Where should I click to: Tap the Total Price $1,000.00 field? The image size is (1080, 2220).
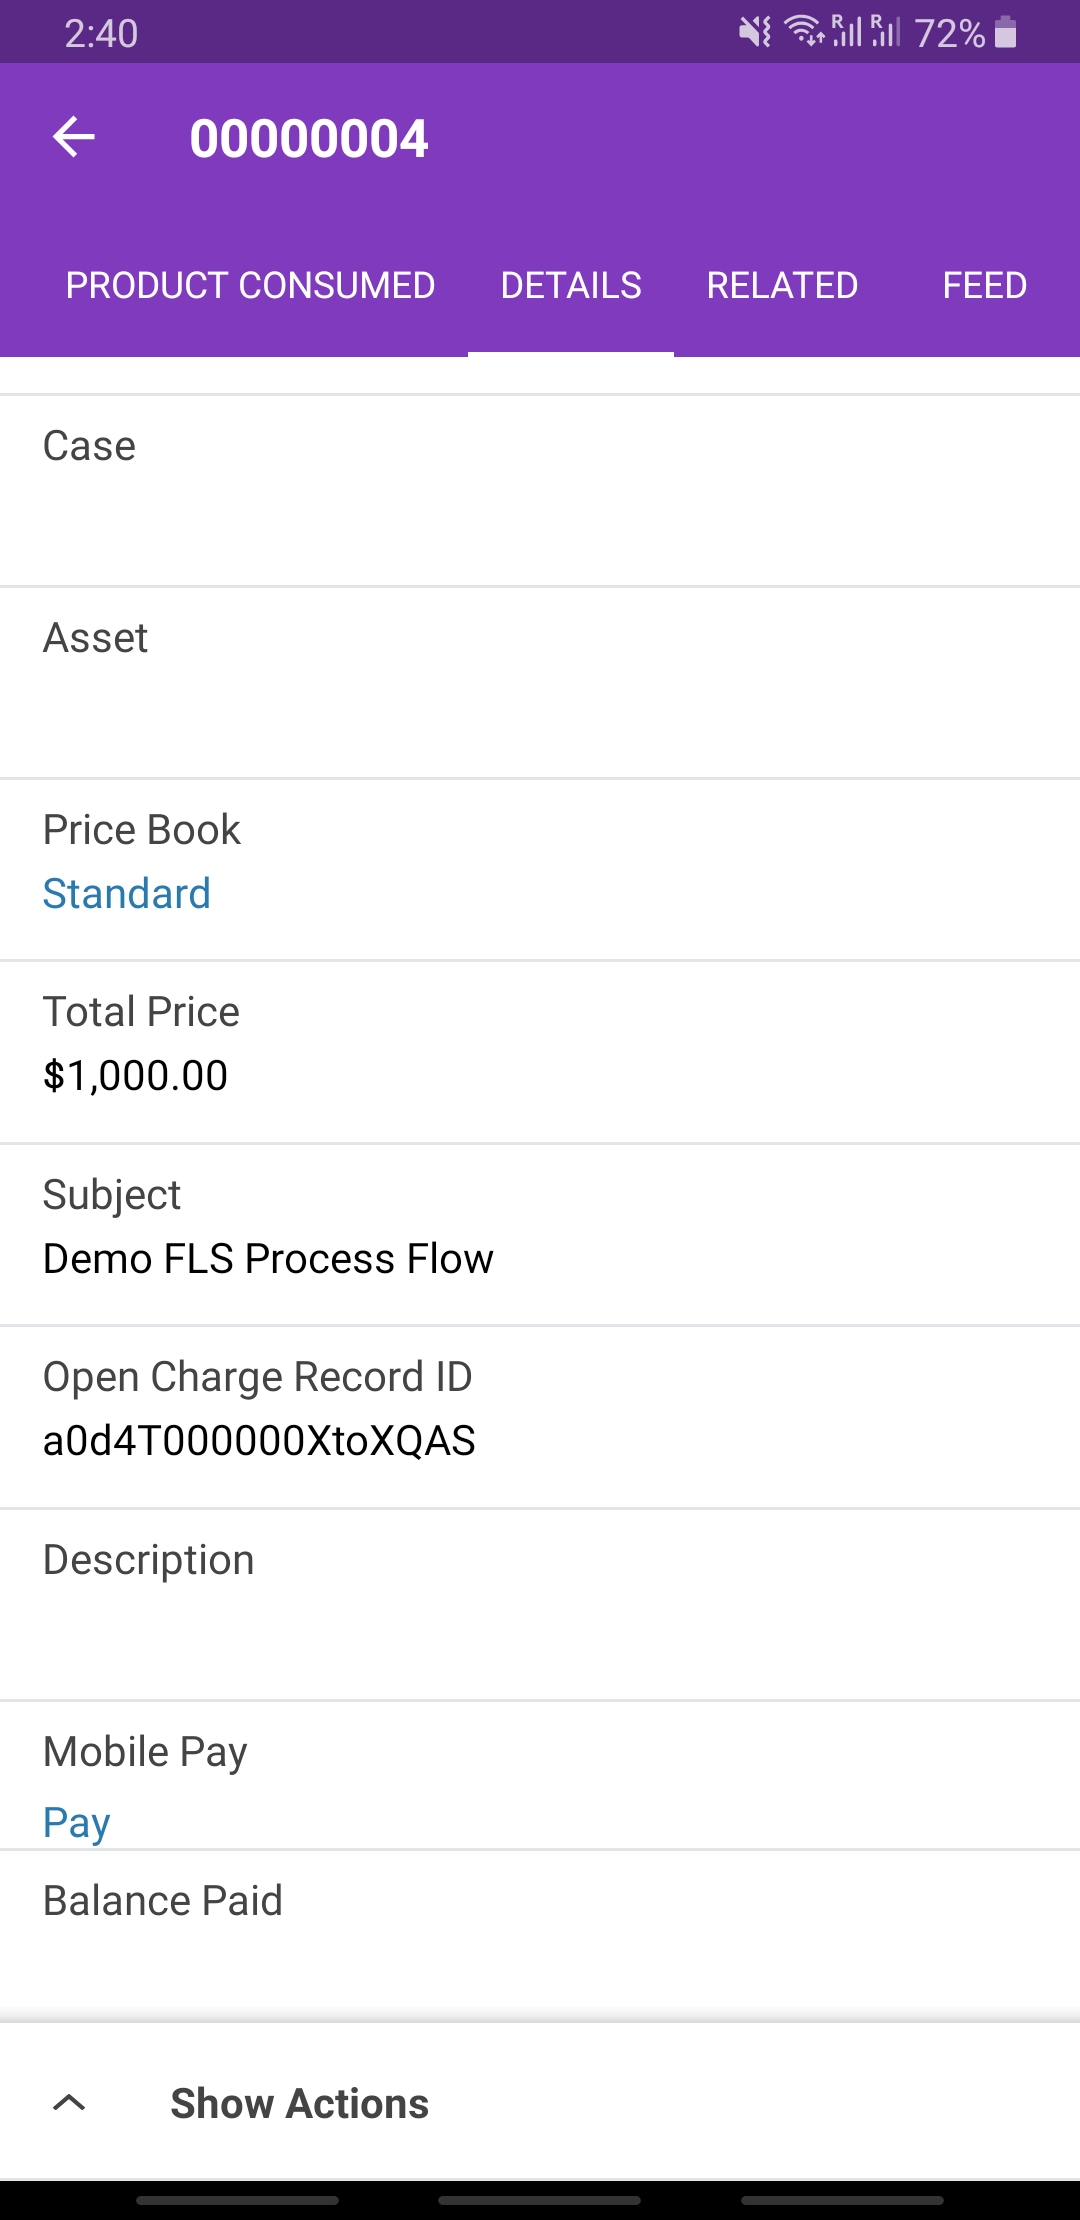tap(540, 1053)
